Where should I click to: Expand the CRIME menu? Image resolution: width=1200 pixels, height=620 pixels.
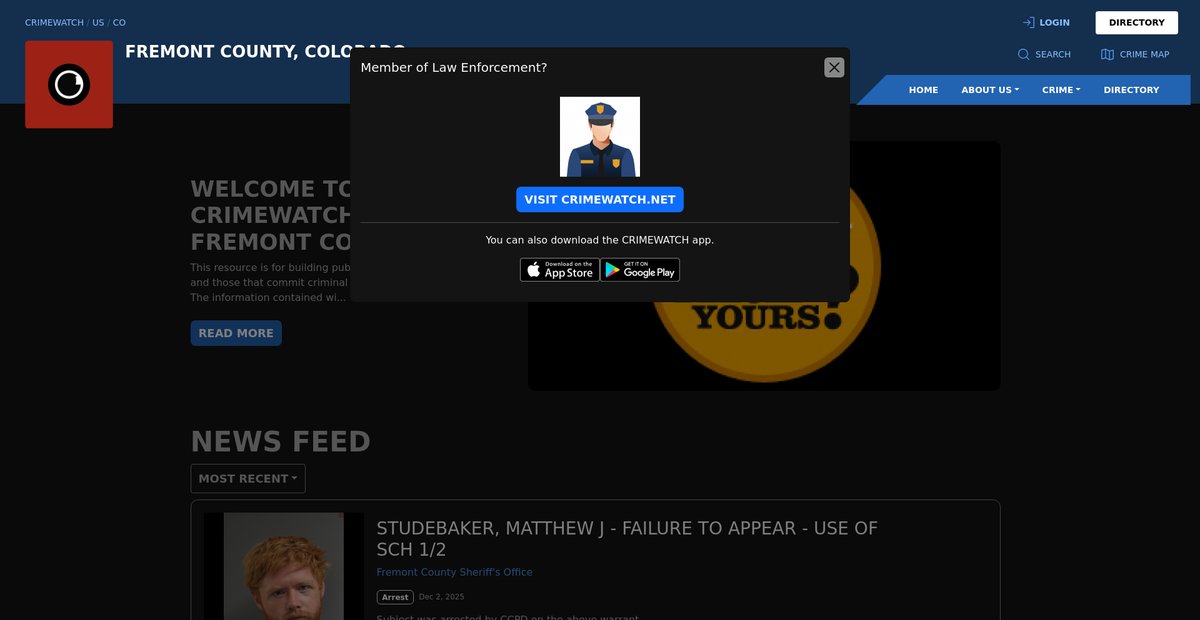1061,90
